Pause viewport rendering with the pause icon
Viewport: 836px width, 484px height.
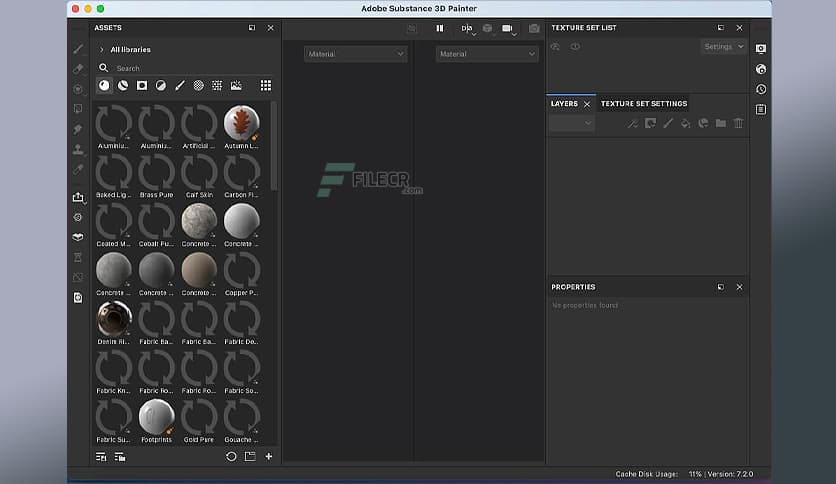[x=440, y=28]
